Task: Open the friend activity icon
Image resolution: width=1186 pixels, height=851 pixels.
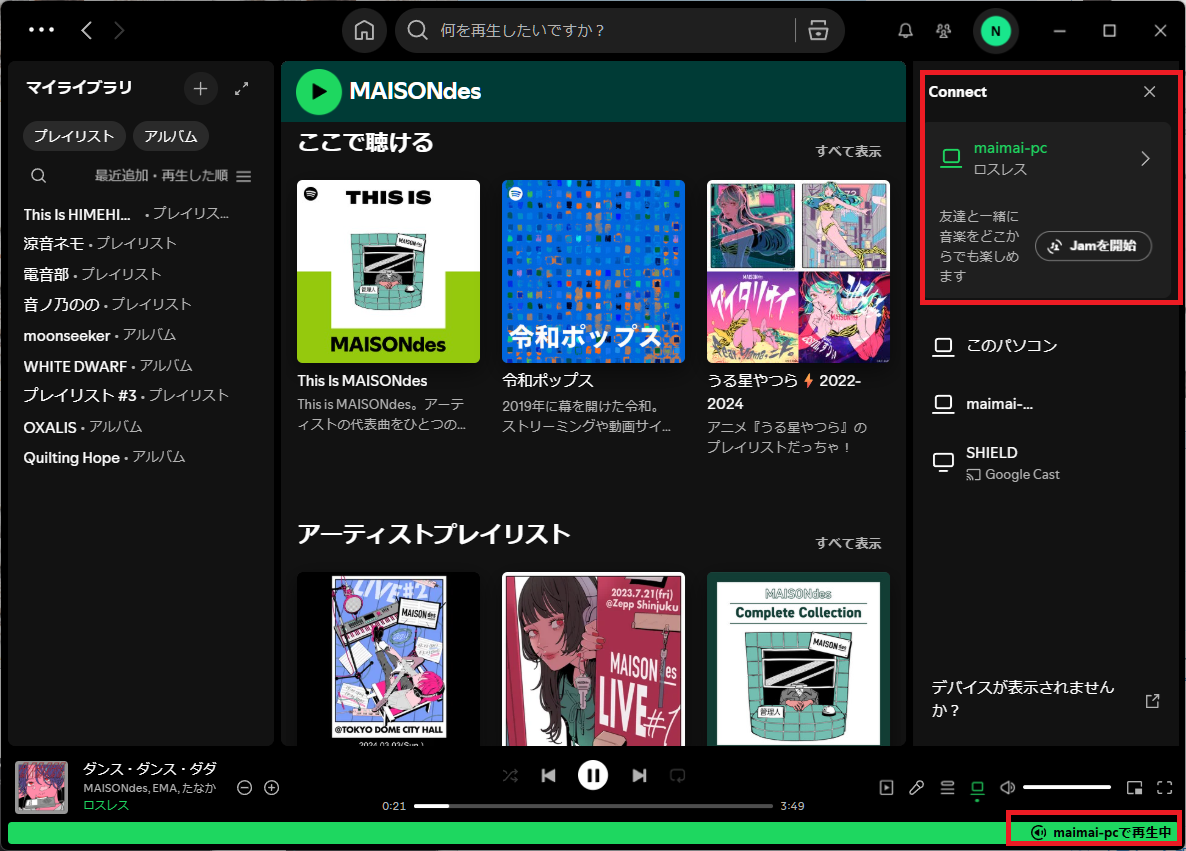Action: (943, 30)
